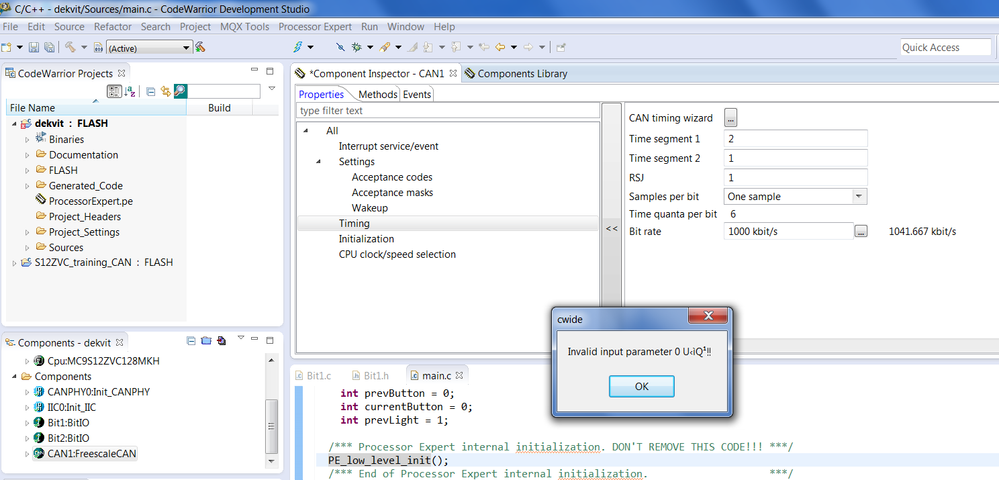Click the Collapse All icon in Components view
Image resolution: width=999 pixels, height=480 pixels.
pyautogui.click(x=191, y=341)
